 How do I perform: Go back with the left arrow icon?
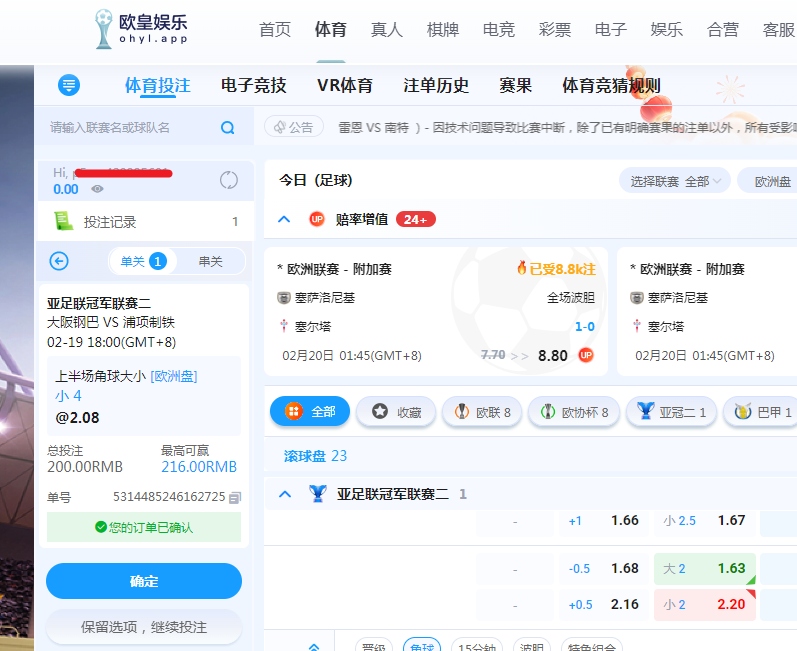[x=59, y=261]
